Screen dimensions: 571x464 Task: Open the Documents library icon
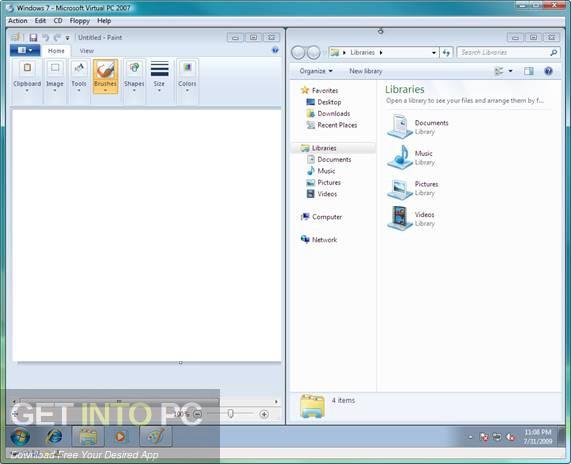click(399, 126)
